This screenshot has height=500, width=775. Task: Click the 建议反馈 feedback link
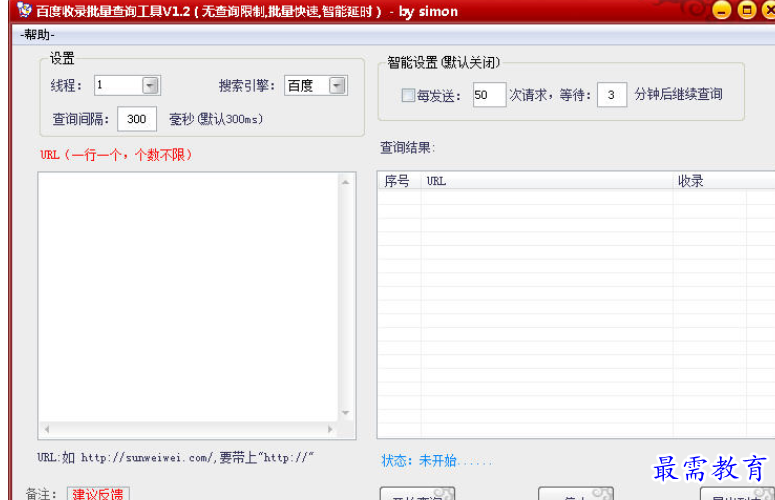[x=98, y=494]
